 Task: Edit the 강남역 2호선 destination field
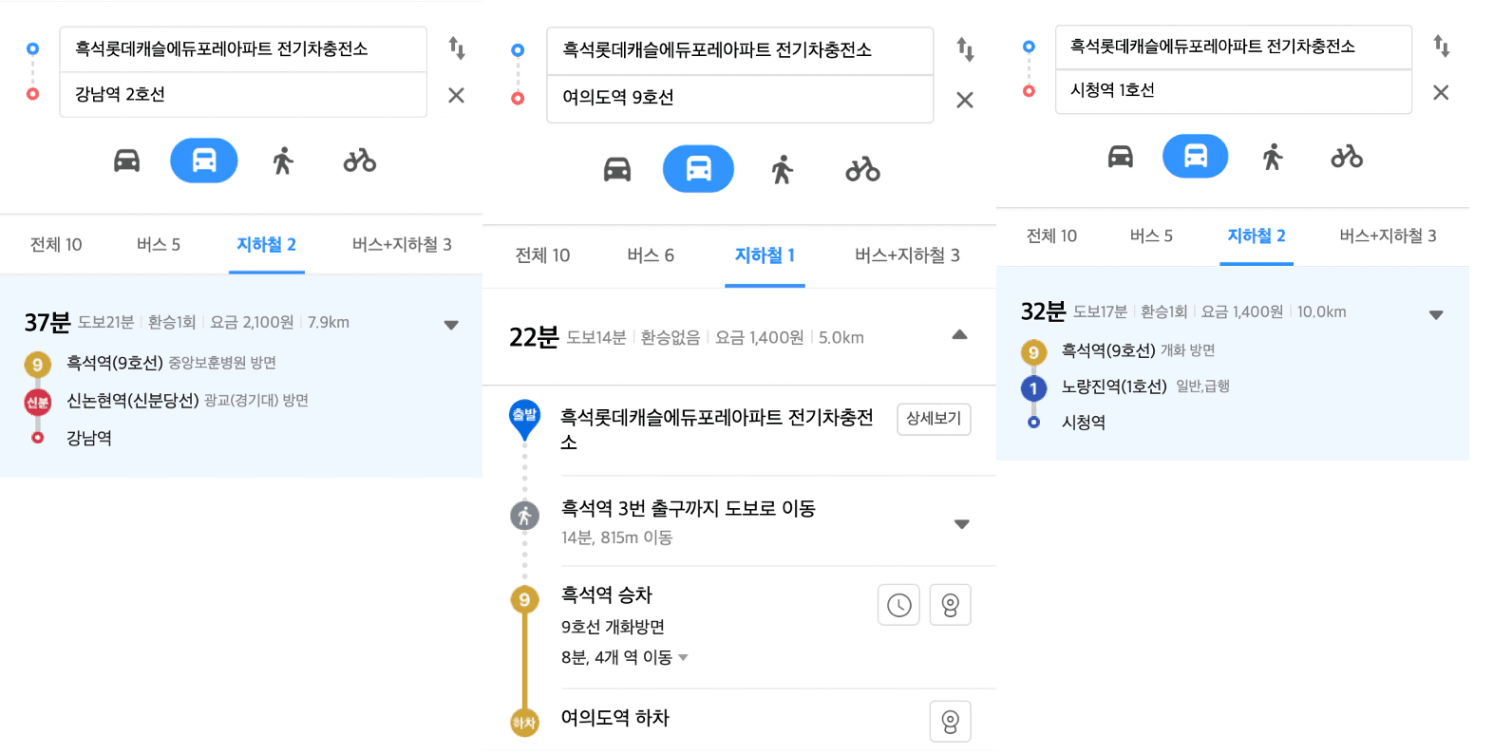point(243,95)
